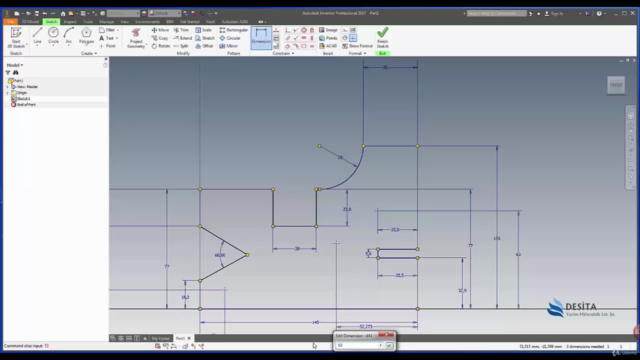Expand the Origin tree node
Image resolution: width=640 pixels, height=360 pixels.
[7, 93]
